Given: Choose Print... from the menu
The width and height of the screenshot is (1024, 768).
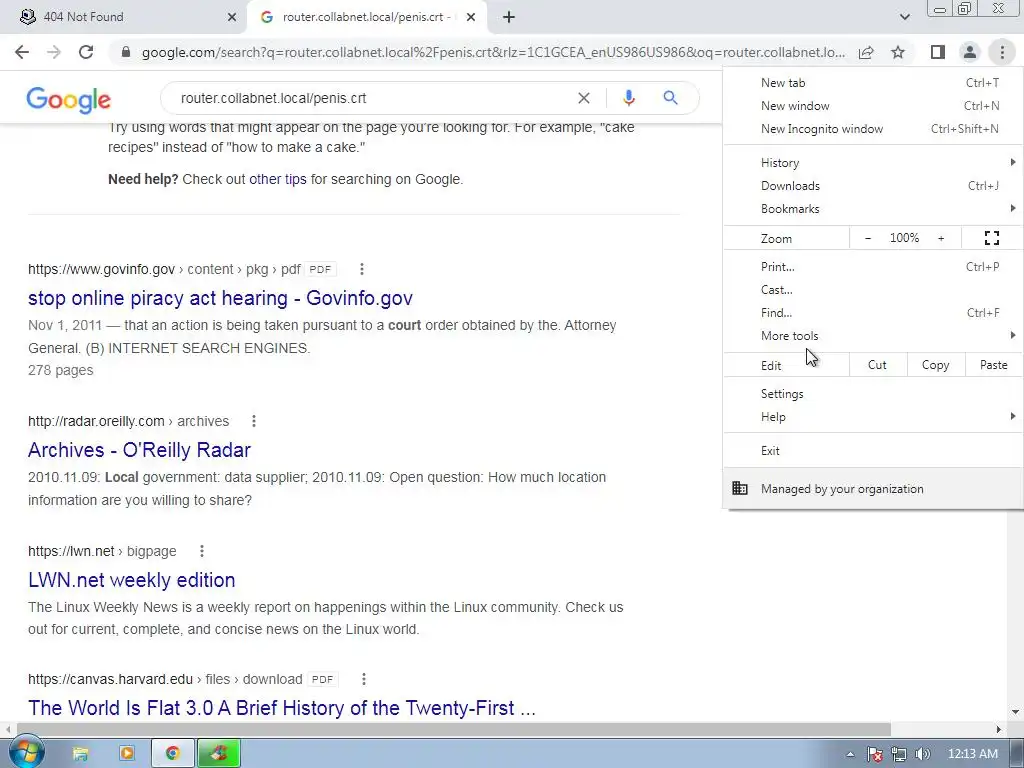Looking at the screenshot, I should (x=873, y=266).
